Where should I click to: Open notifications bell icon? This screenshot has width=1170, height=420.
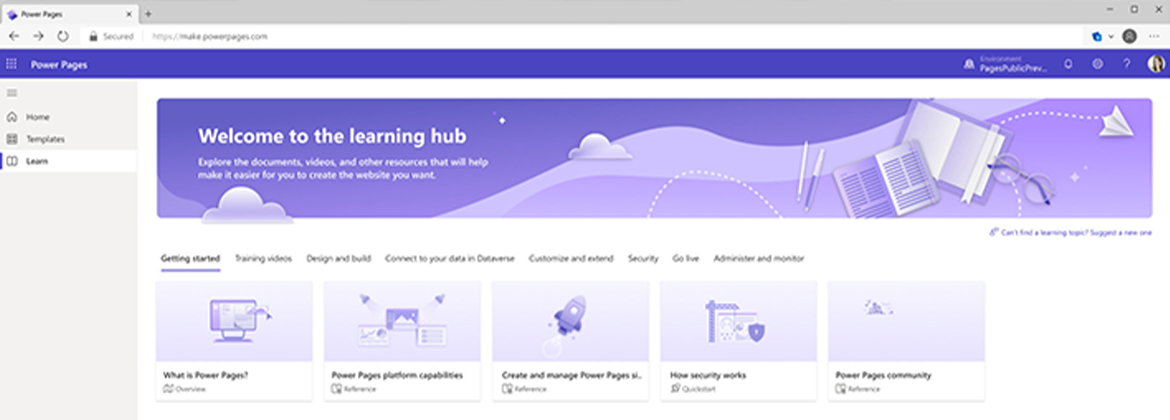(1069, 64)
